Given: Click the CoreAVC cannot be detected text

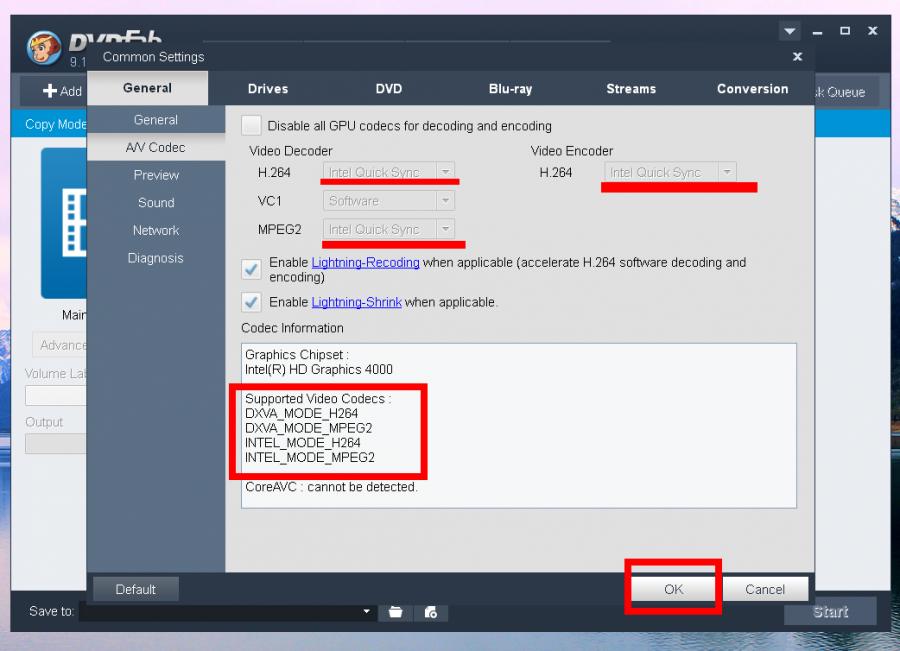Looking at the screenshot, I should click(x=331, y=487).
